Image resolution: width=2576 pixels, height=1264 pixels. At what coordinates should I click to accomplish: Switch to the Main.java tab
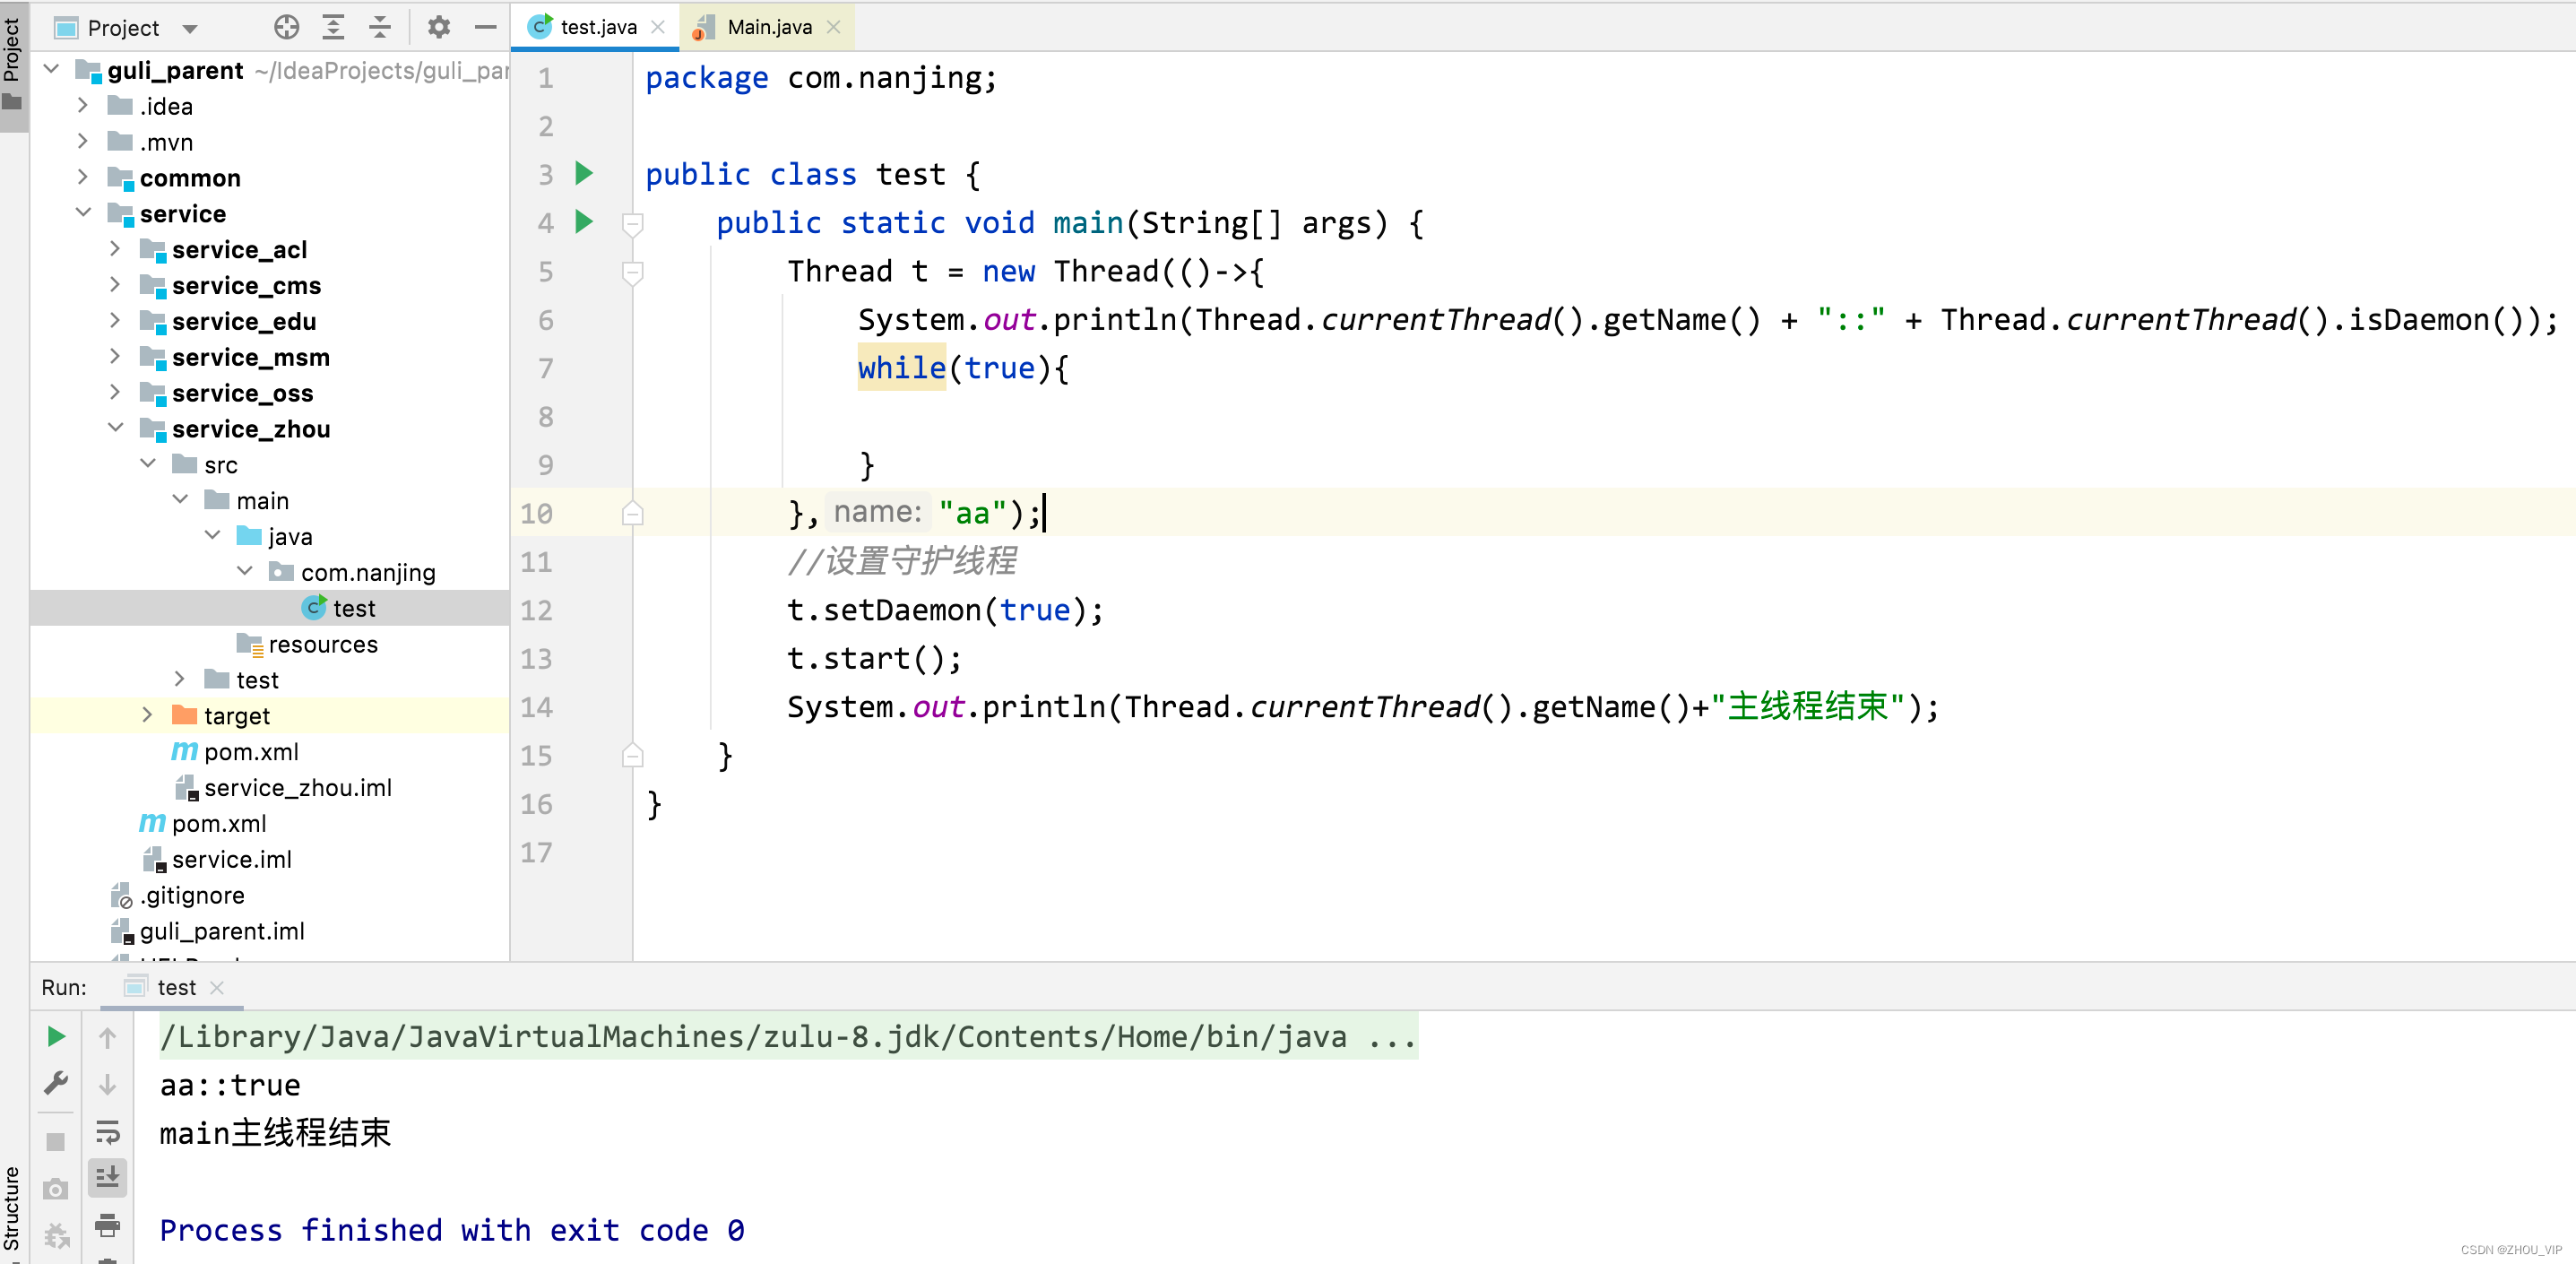(x=768, y=27)
